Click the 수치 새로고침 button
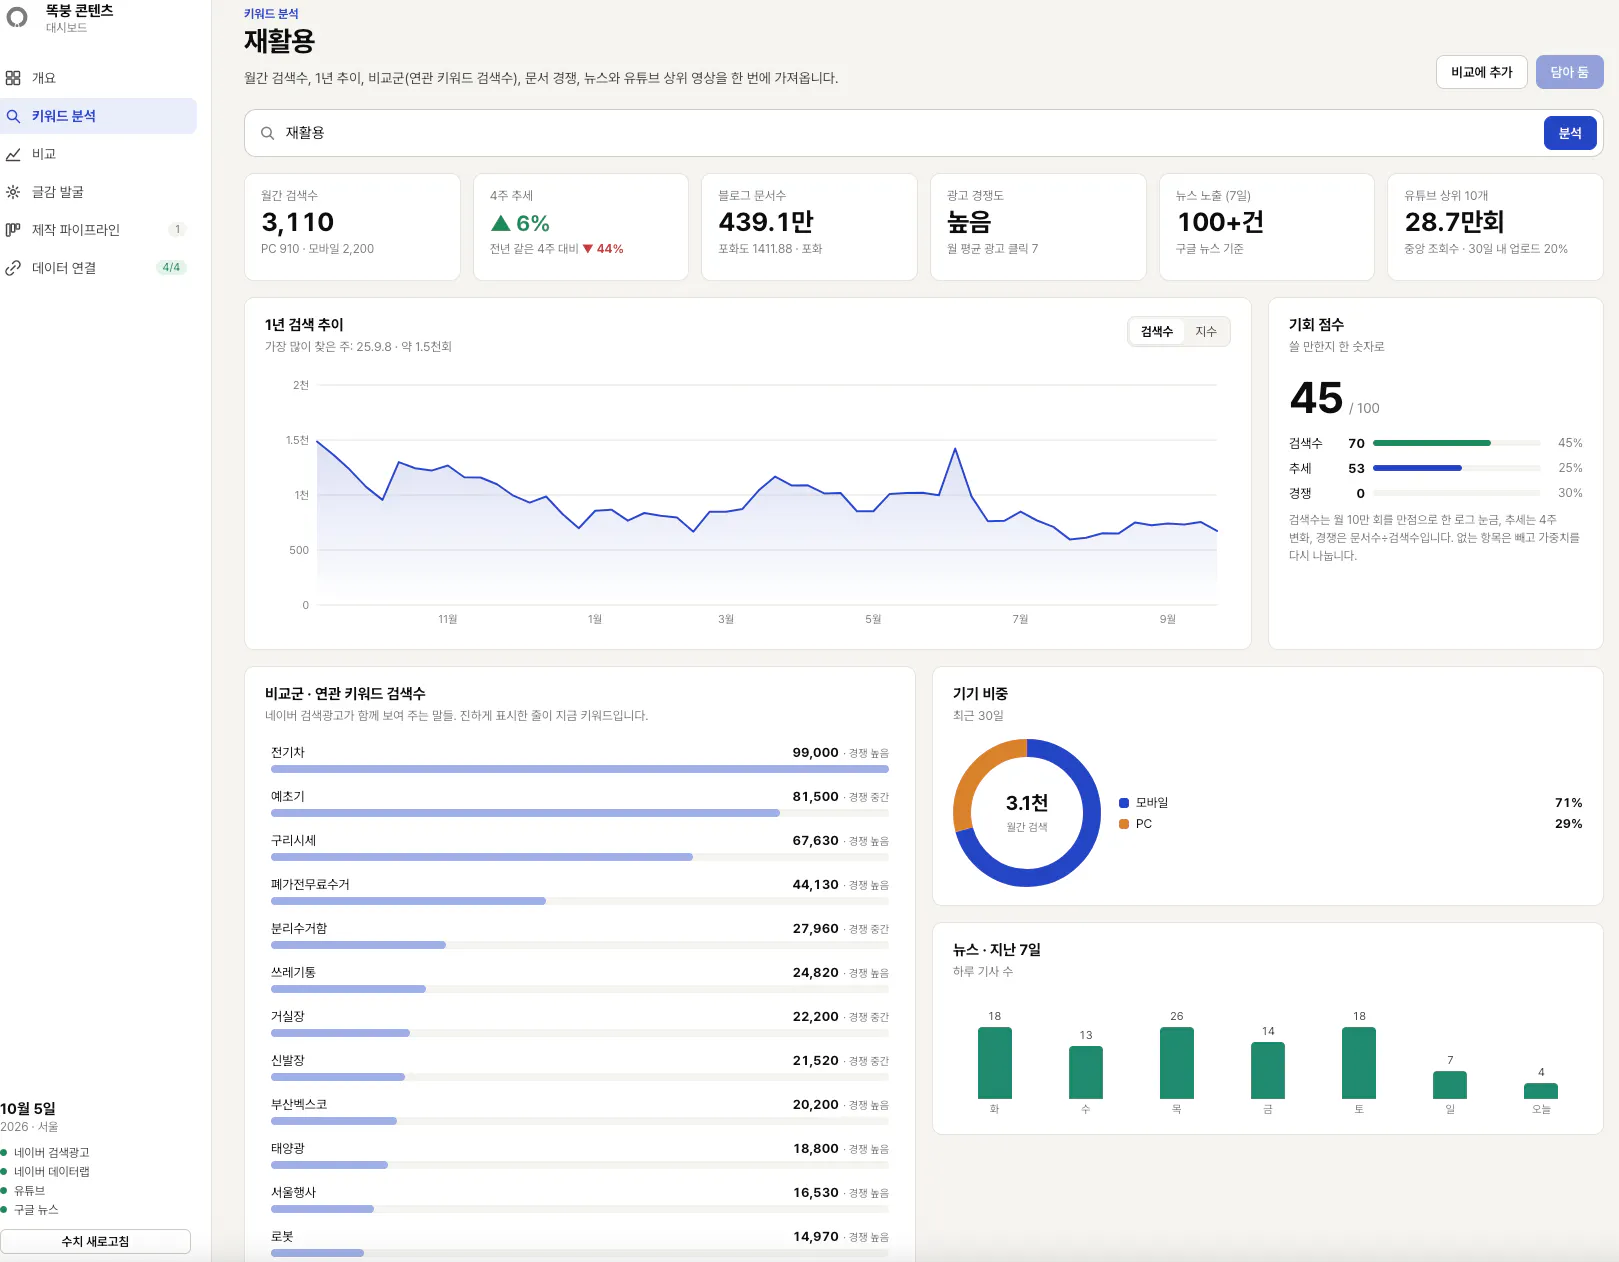Image resolution: width=1619 pixels, height=1262 pixels. point(95,1241)
